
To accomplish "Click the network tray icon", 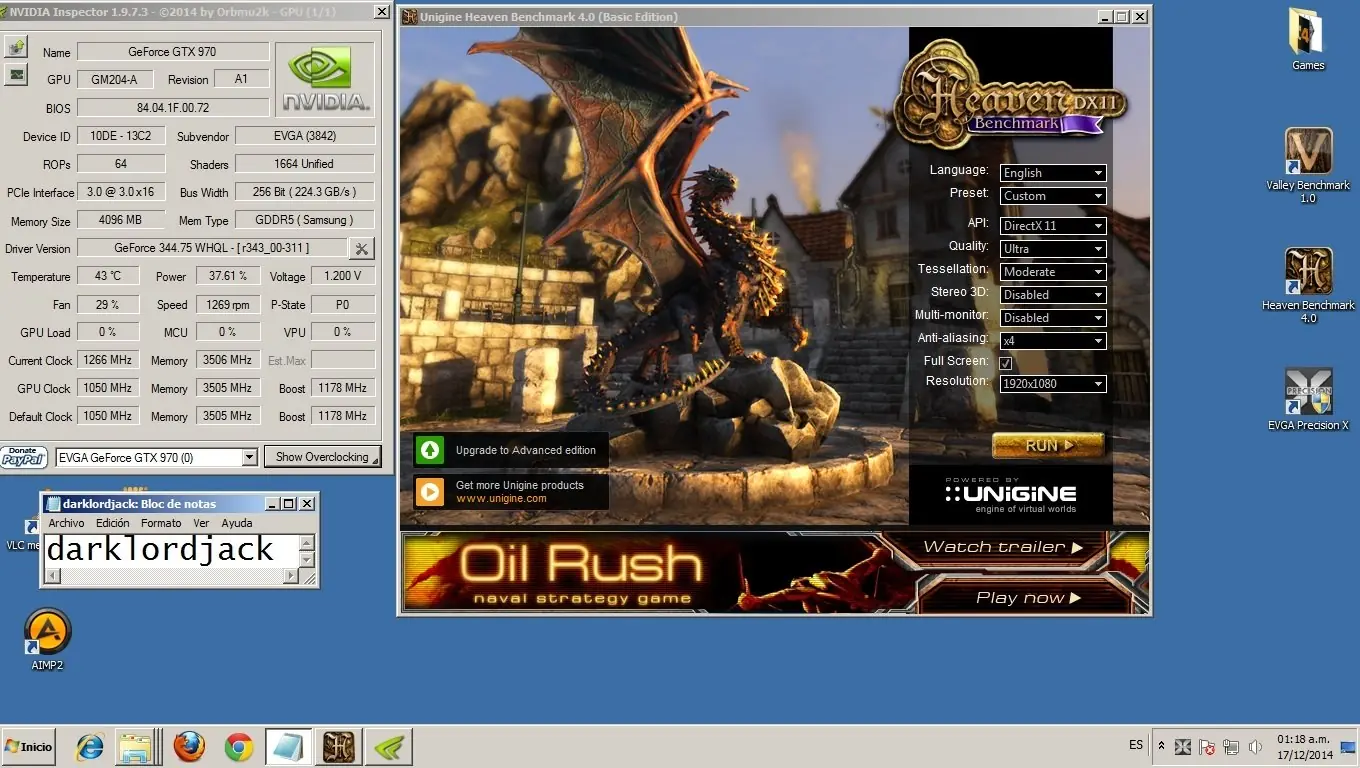I will (1231, 747).
